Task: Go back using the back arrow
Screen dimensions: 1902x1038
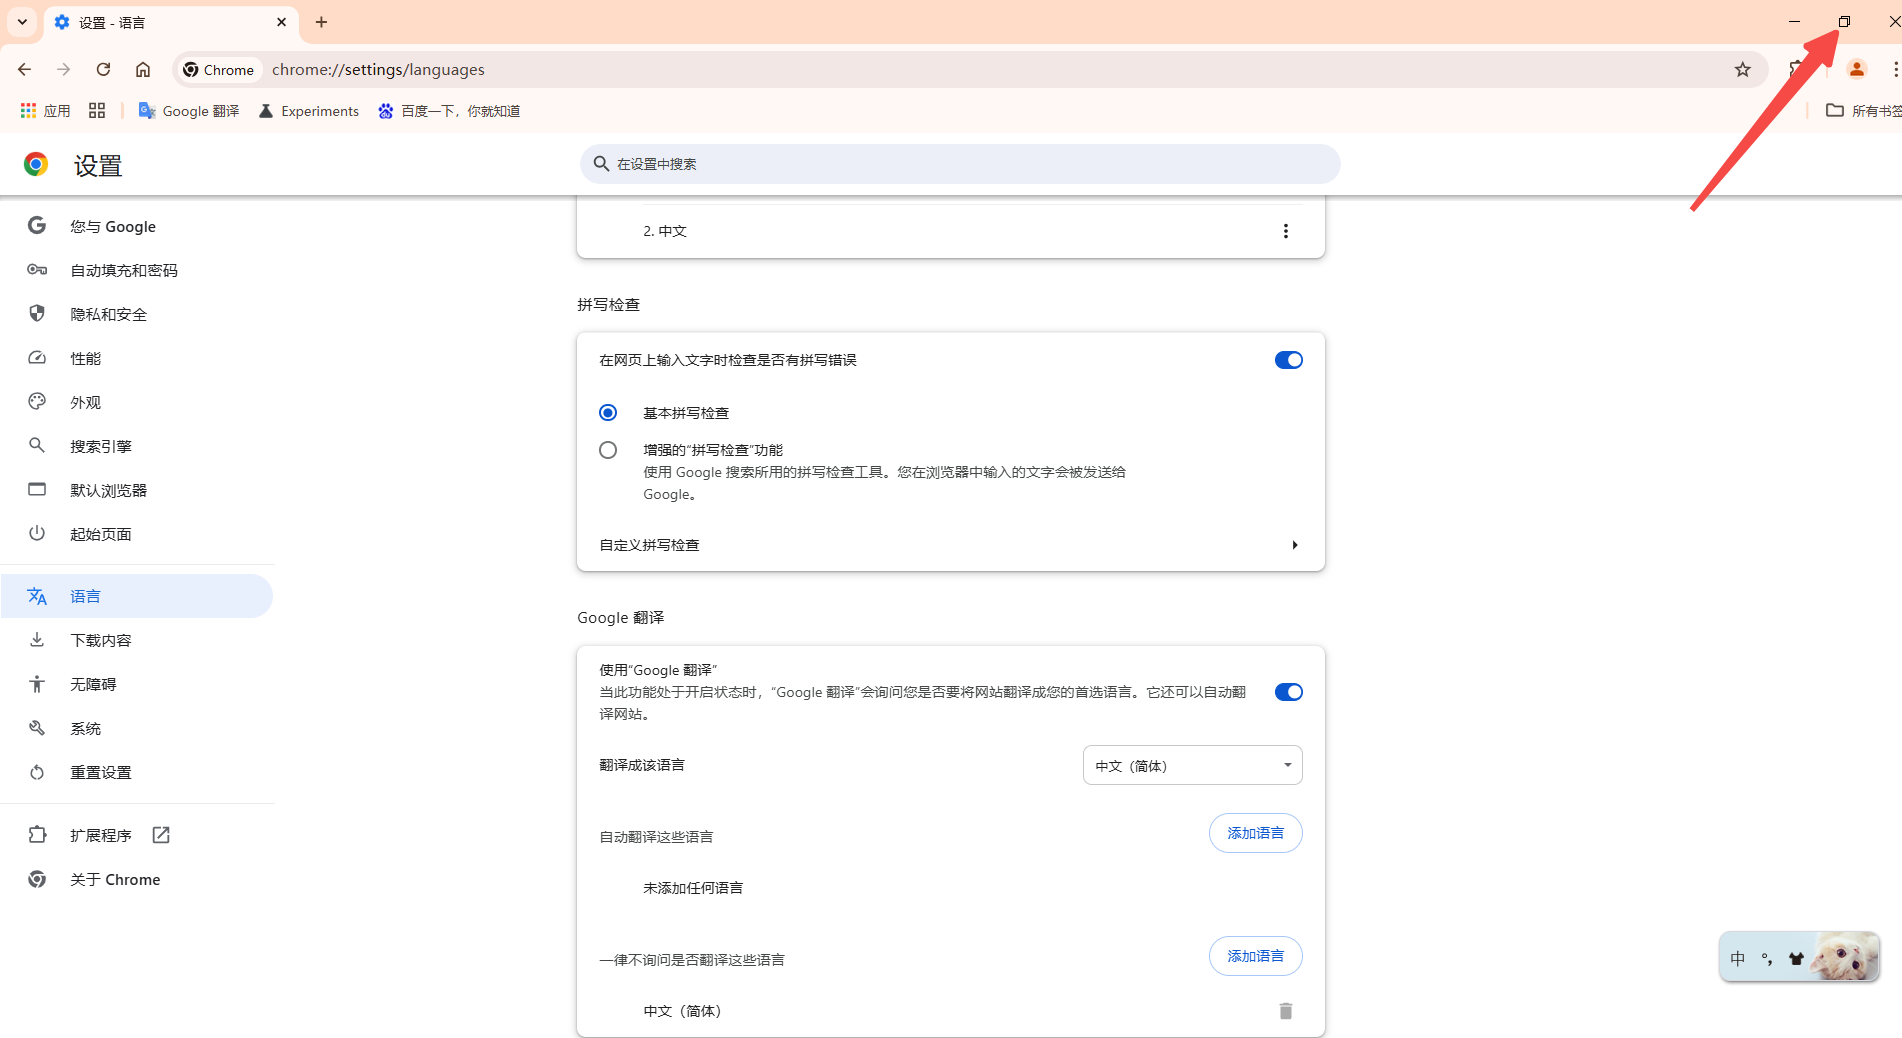Action: (x=24, y=69)
